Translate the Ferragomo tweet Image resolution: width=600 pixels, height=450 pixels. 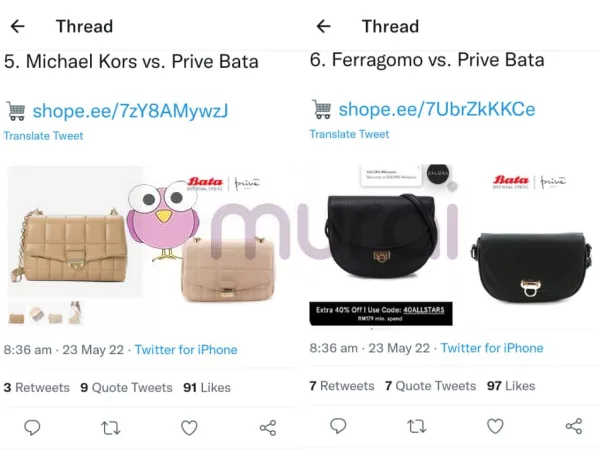point(349,134)
